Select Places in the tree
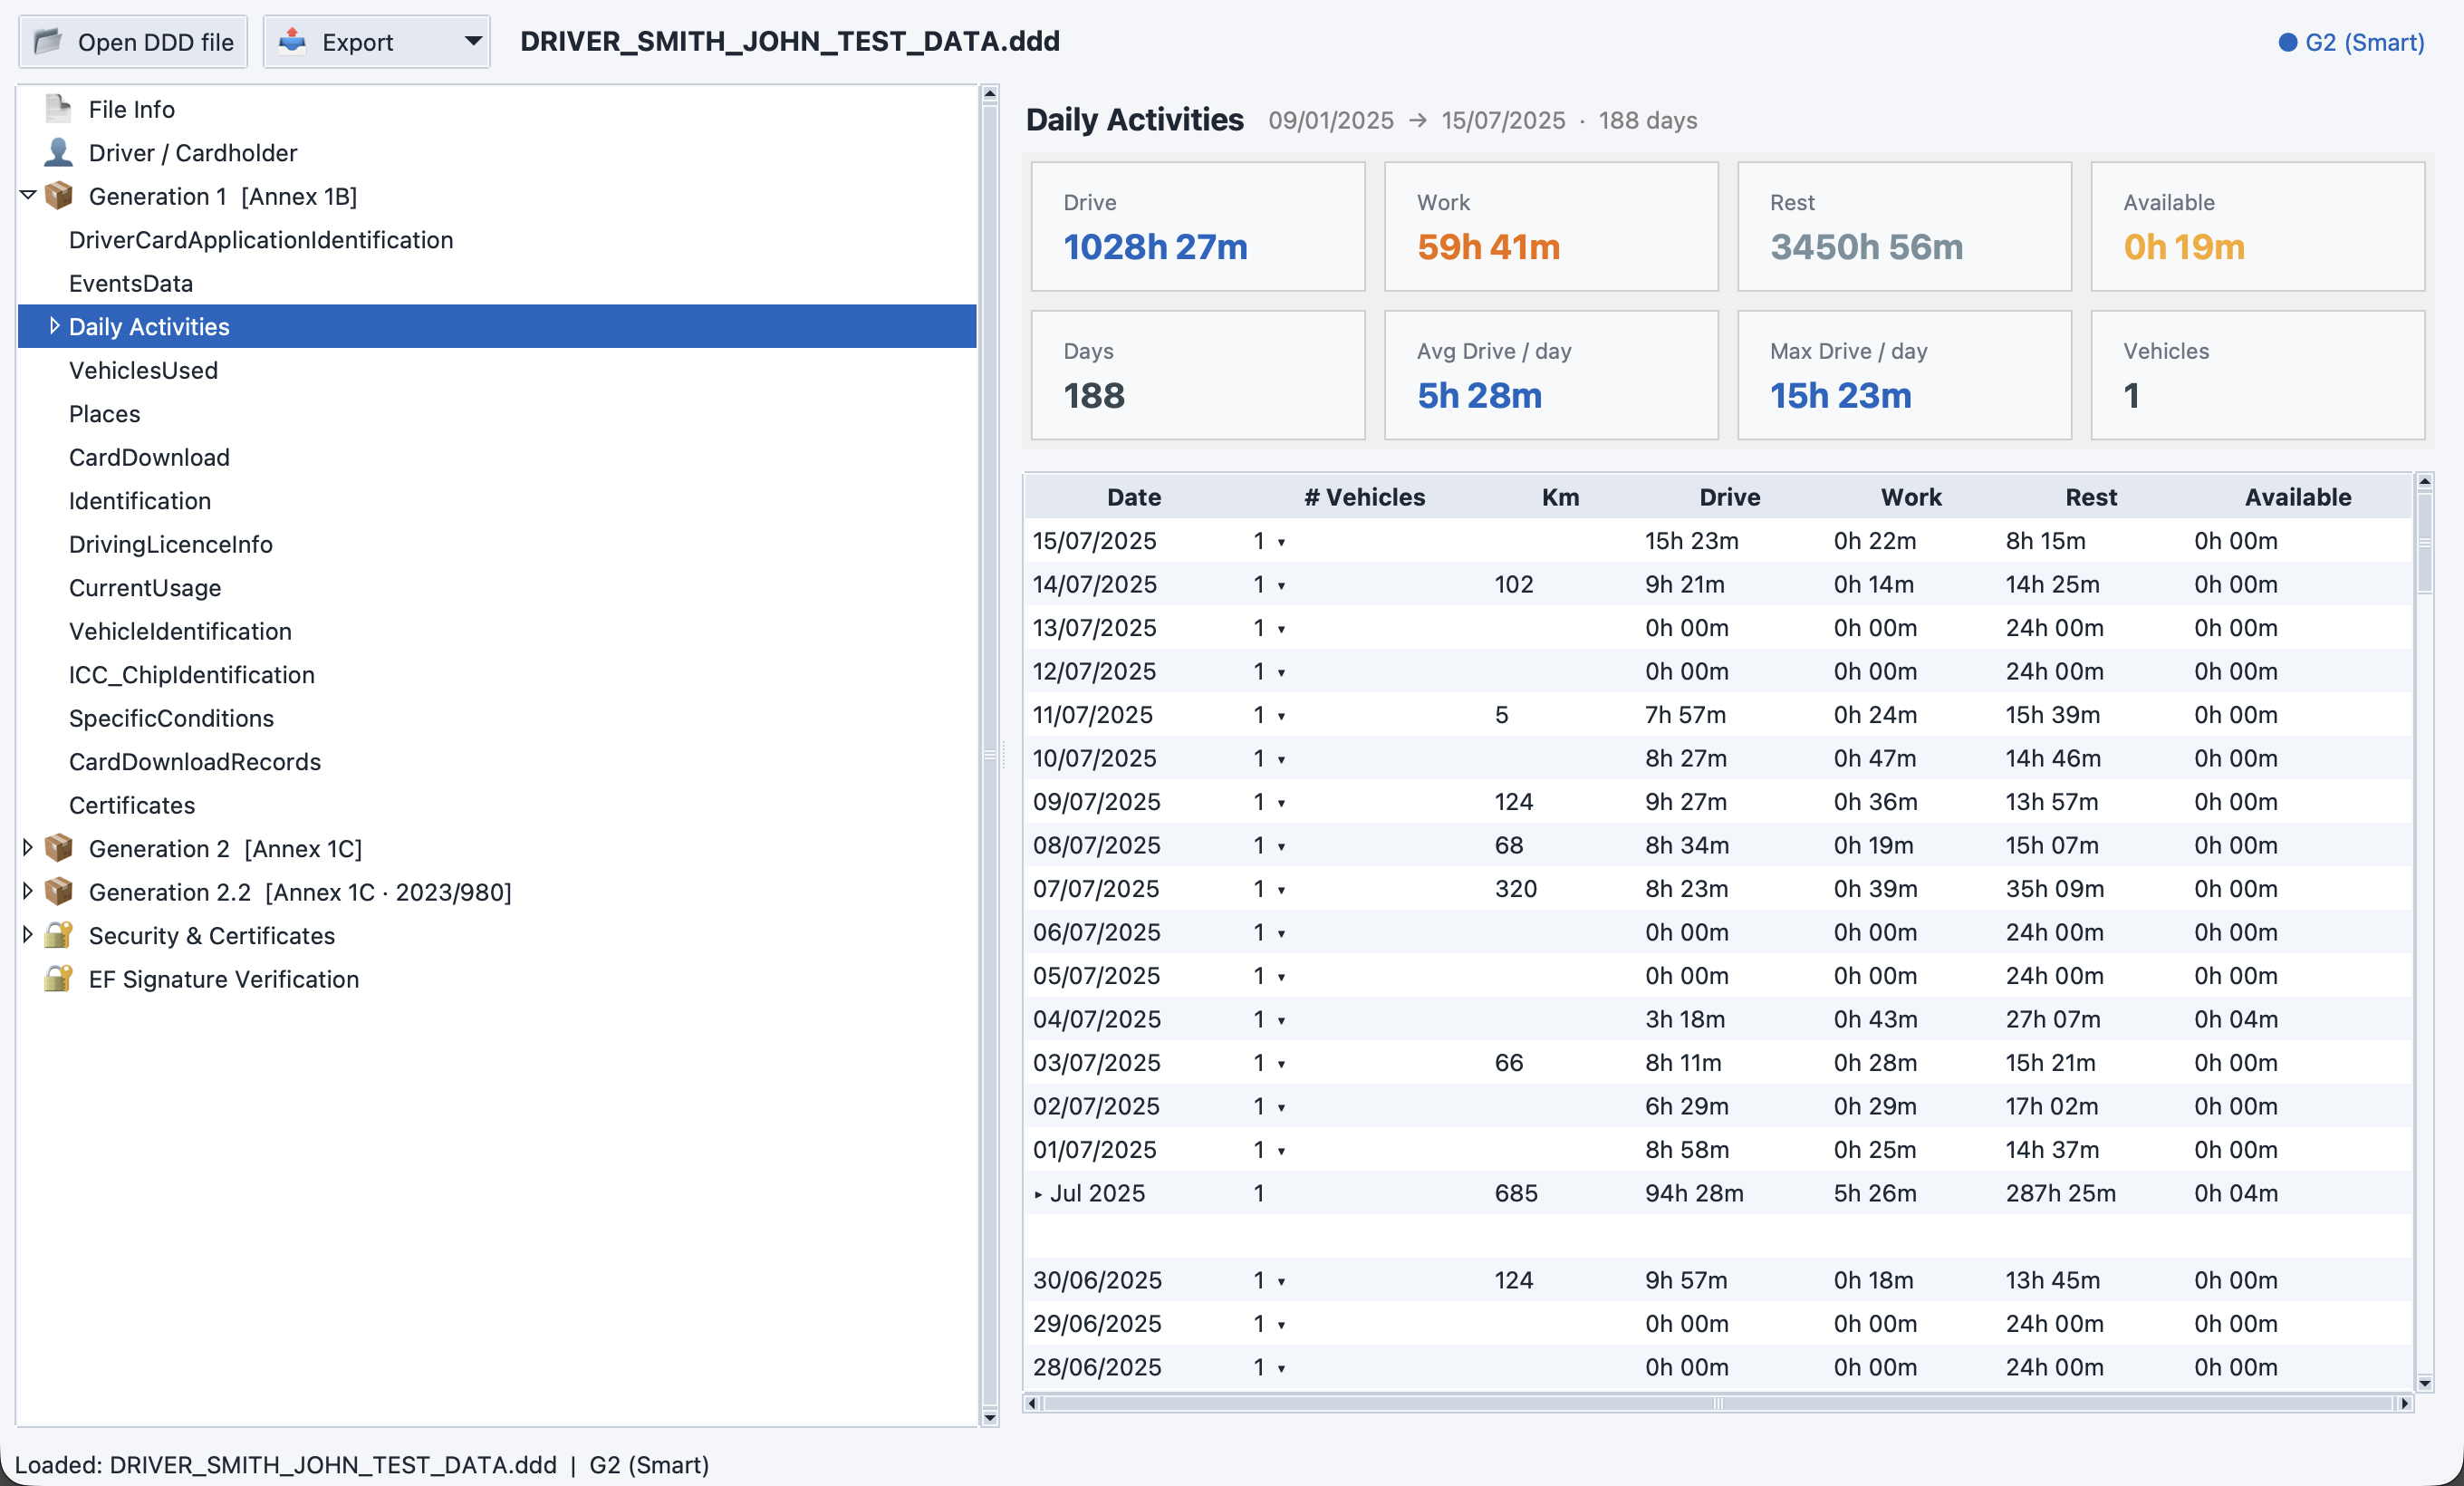The height and width of the screenshot is (1486, 2464). [104, 414]
